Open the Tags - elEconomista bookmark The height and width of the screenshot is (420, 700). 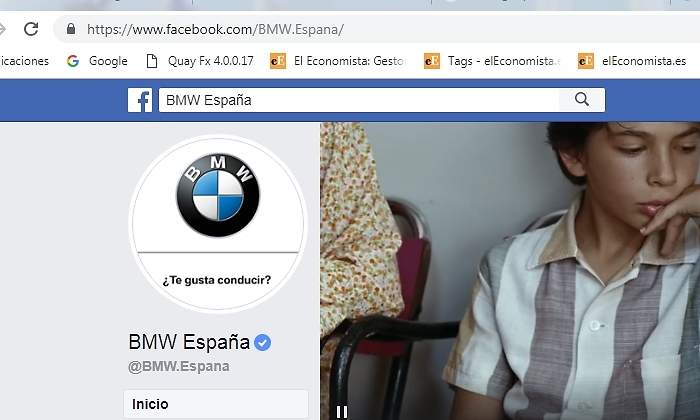(x=492, y=61)
